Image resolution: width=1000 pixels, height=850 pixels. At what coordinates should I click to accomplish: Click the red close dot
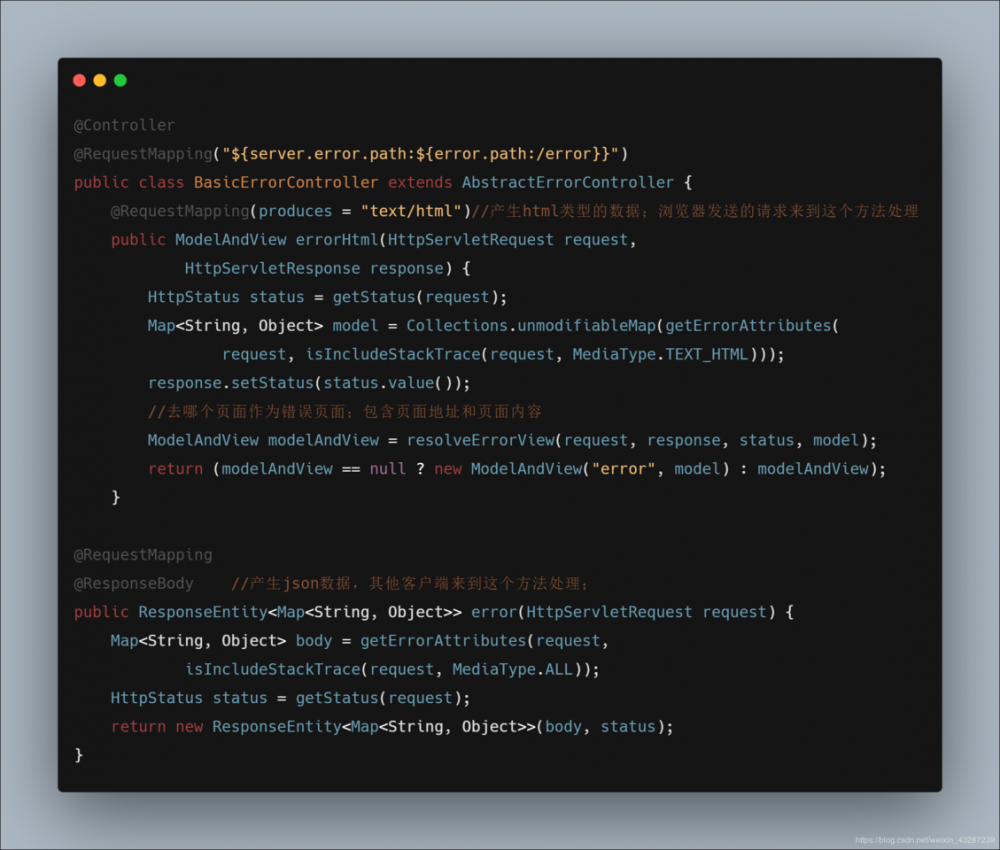pos(80,80)
